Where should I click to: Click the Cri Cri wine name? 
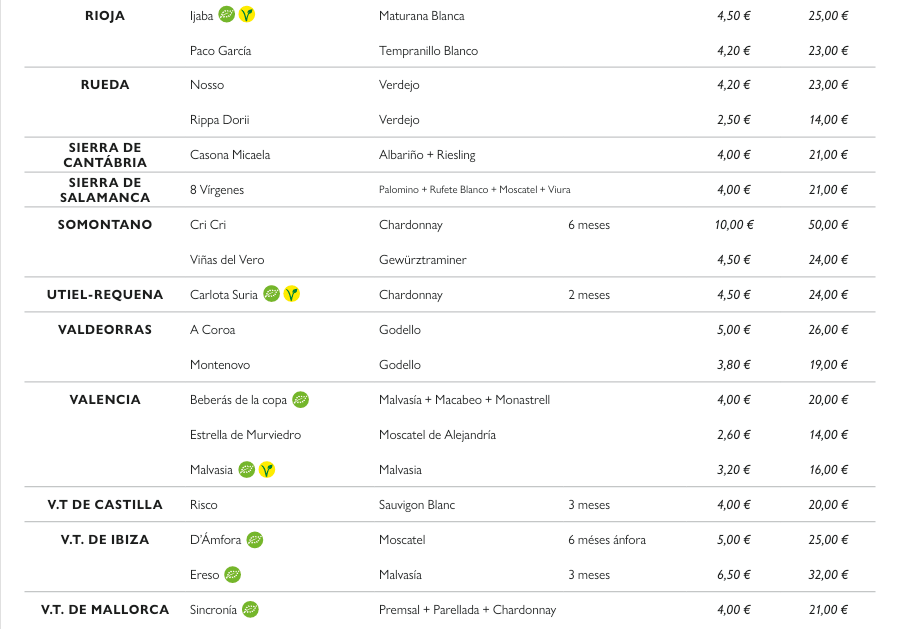208,225
